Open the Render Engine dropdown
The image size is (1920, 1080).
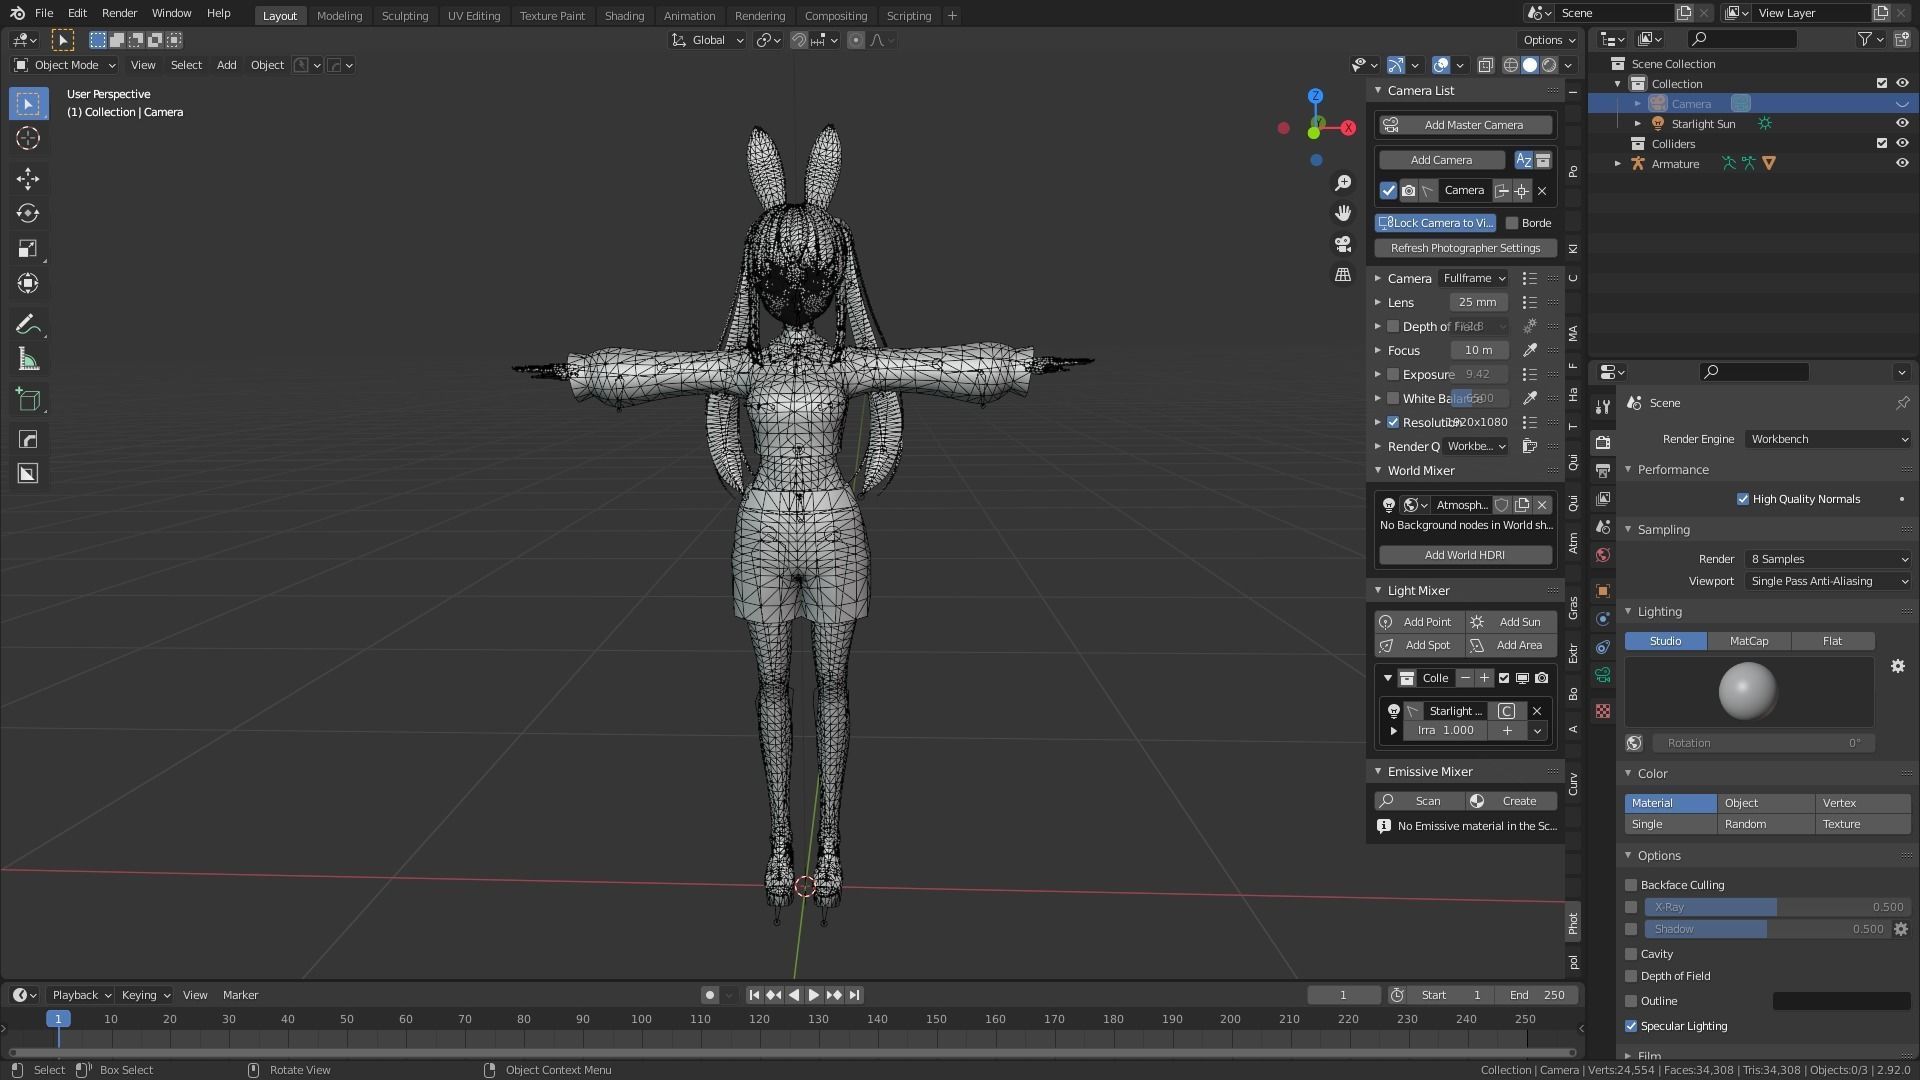(1828, 439)
